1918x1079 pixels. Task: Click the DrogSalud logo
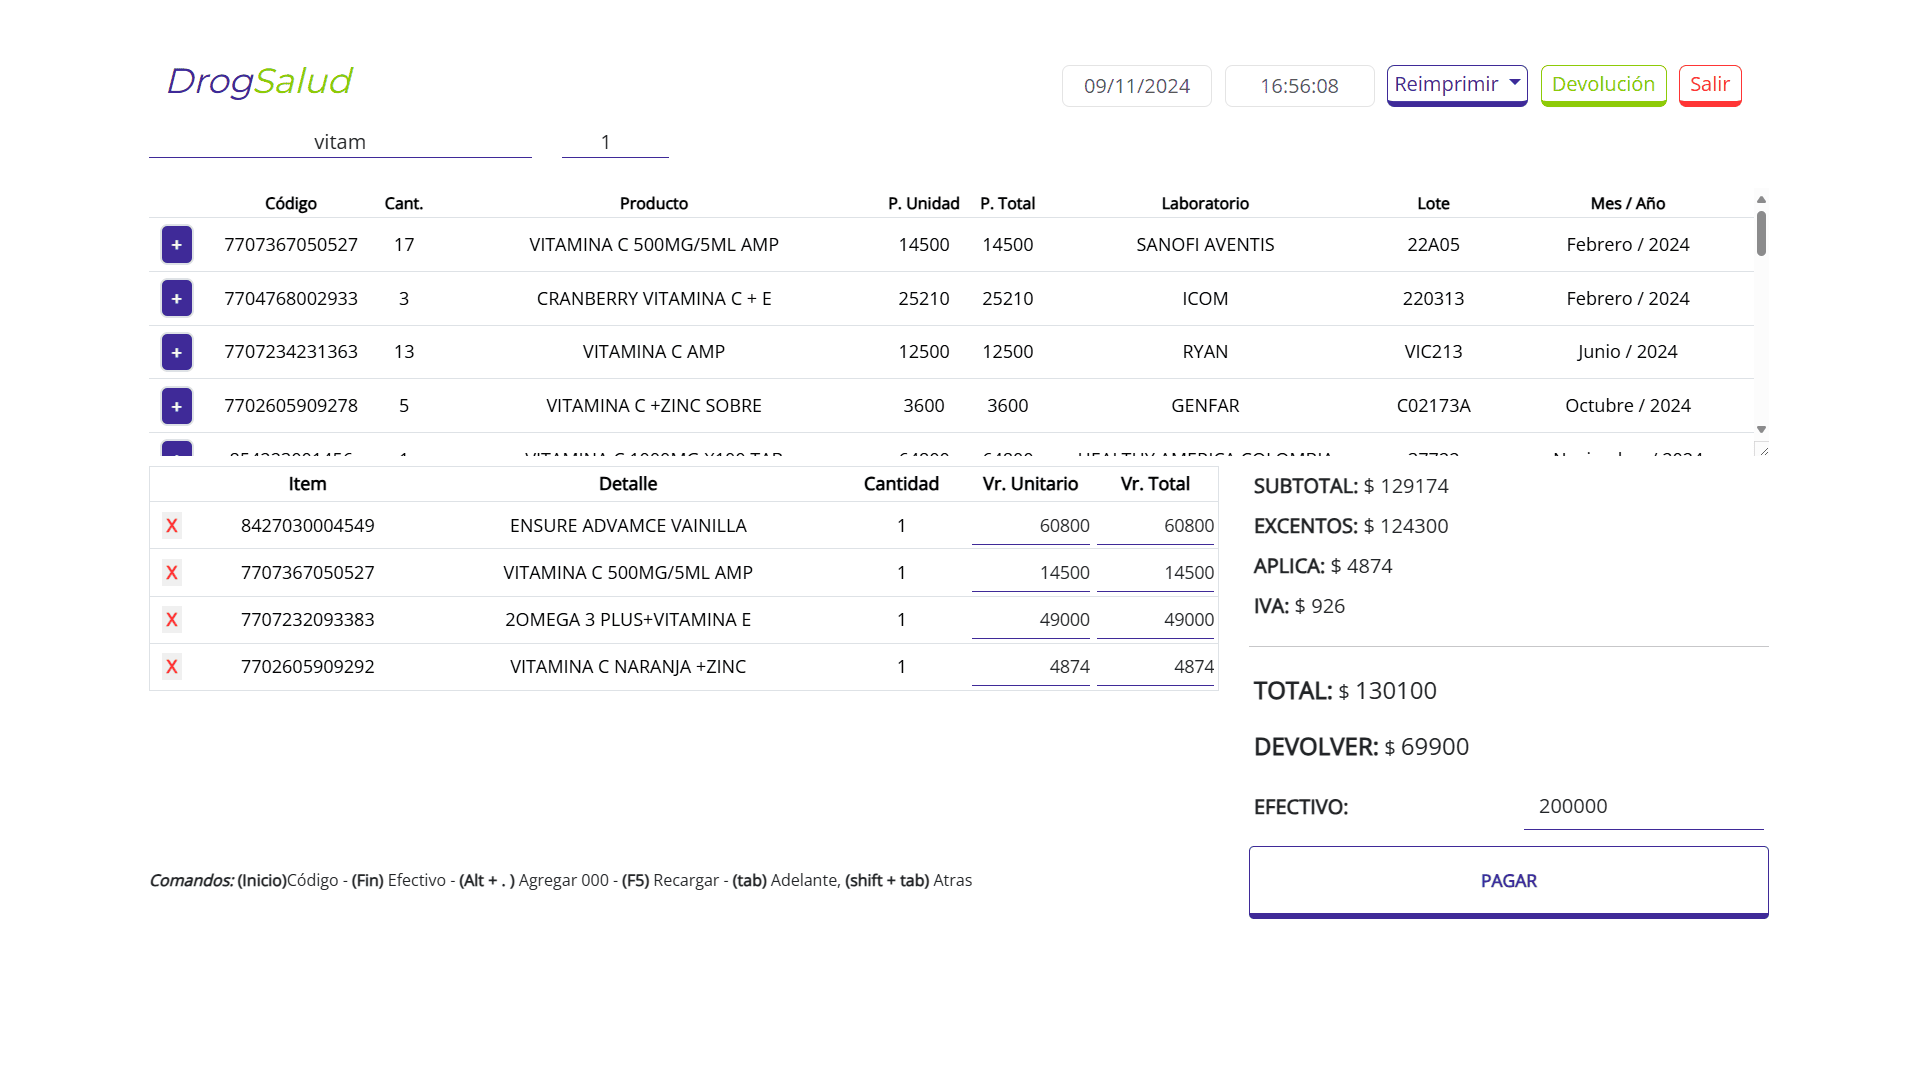tap(259, 82)
